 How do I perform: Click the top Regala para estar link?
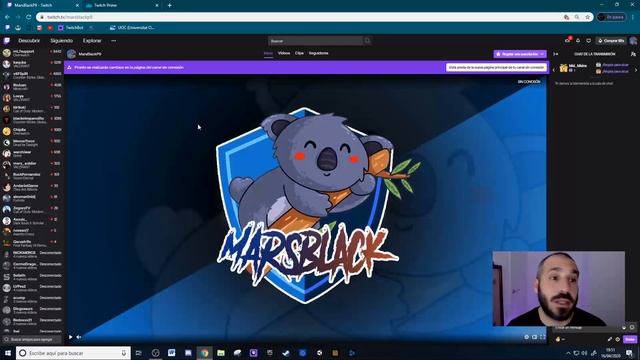[x=616, y=65]
